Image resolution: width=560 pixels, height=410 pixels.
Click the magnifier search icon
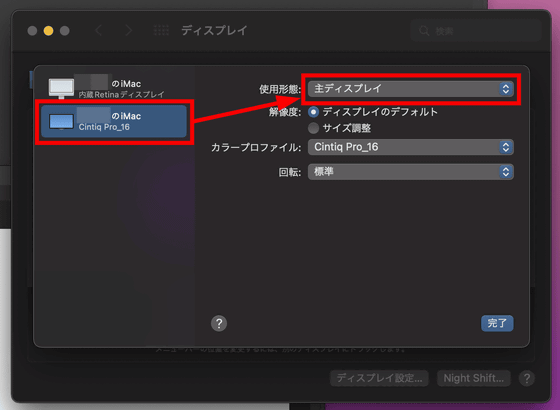point(424,31)
